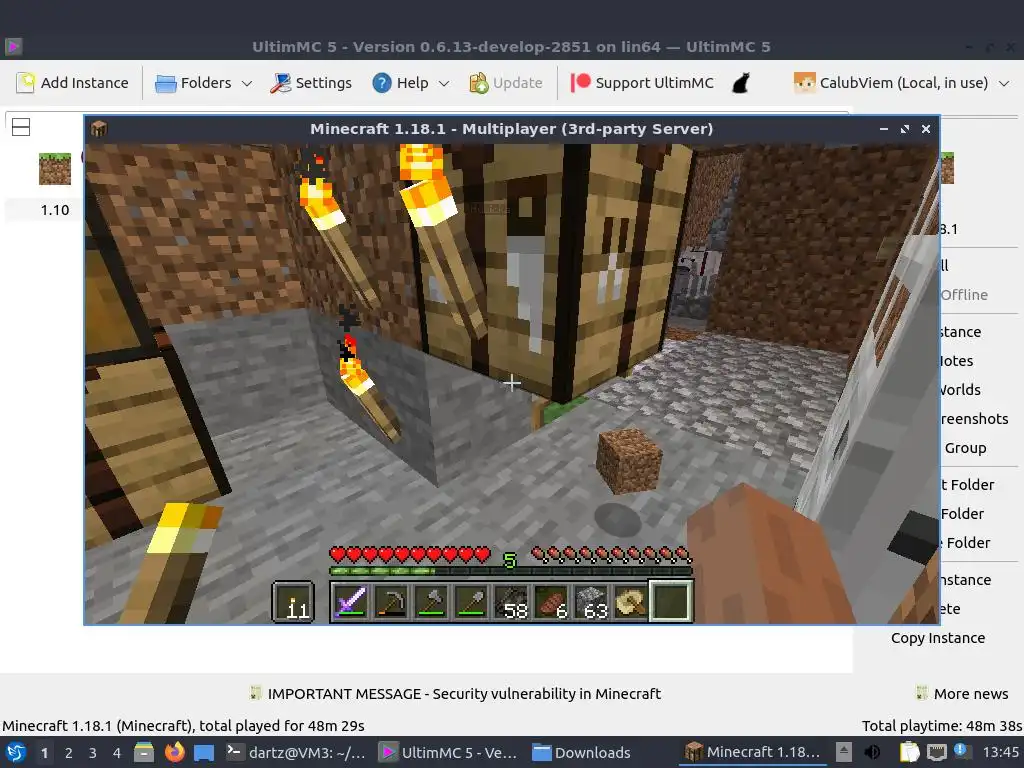Switch to Minecraft 1.18 taskbar item
Screen dimensions: 1024x768
(x=754, y=752)
